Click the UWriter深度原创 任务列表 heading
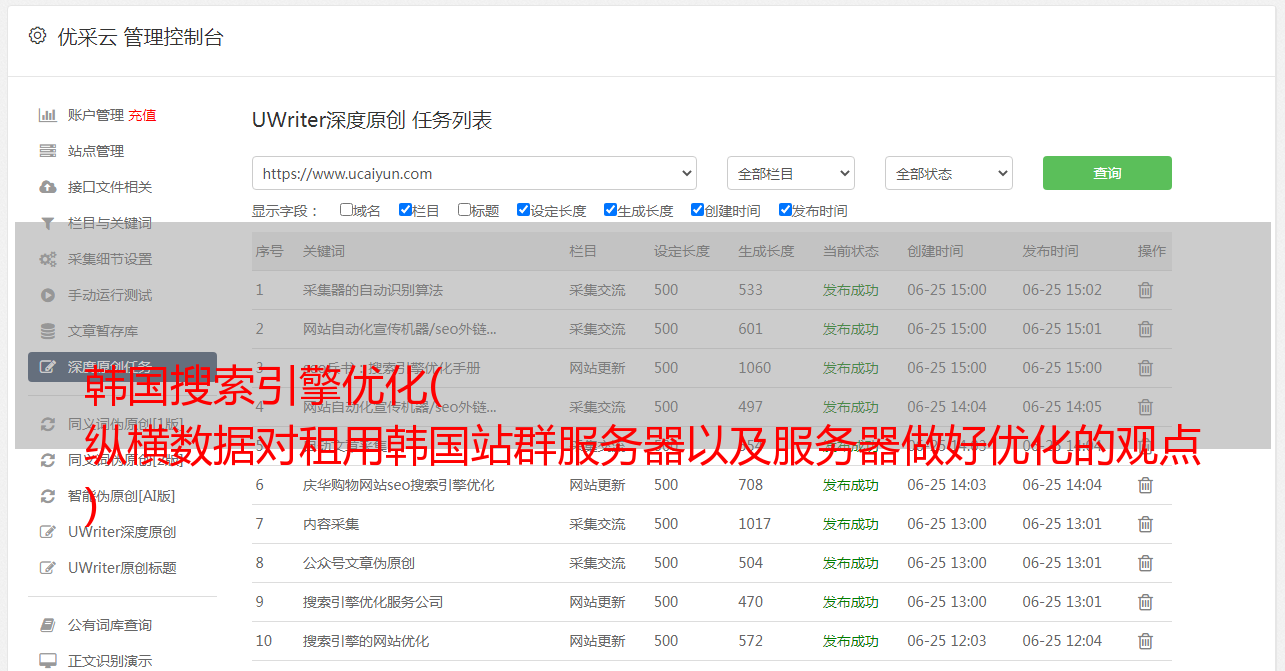Image resolution: width=1285 pixels, height=671 pixels. tap(372, 120)
